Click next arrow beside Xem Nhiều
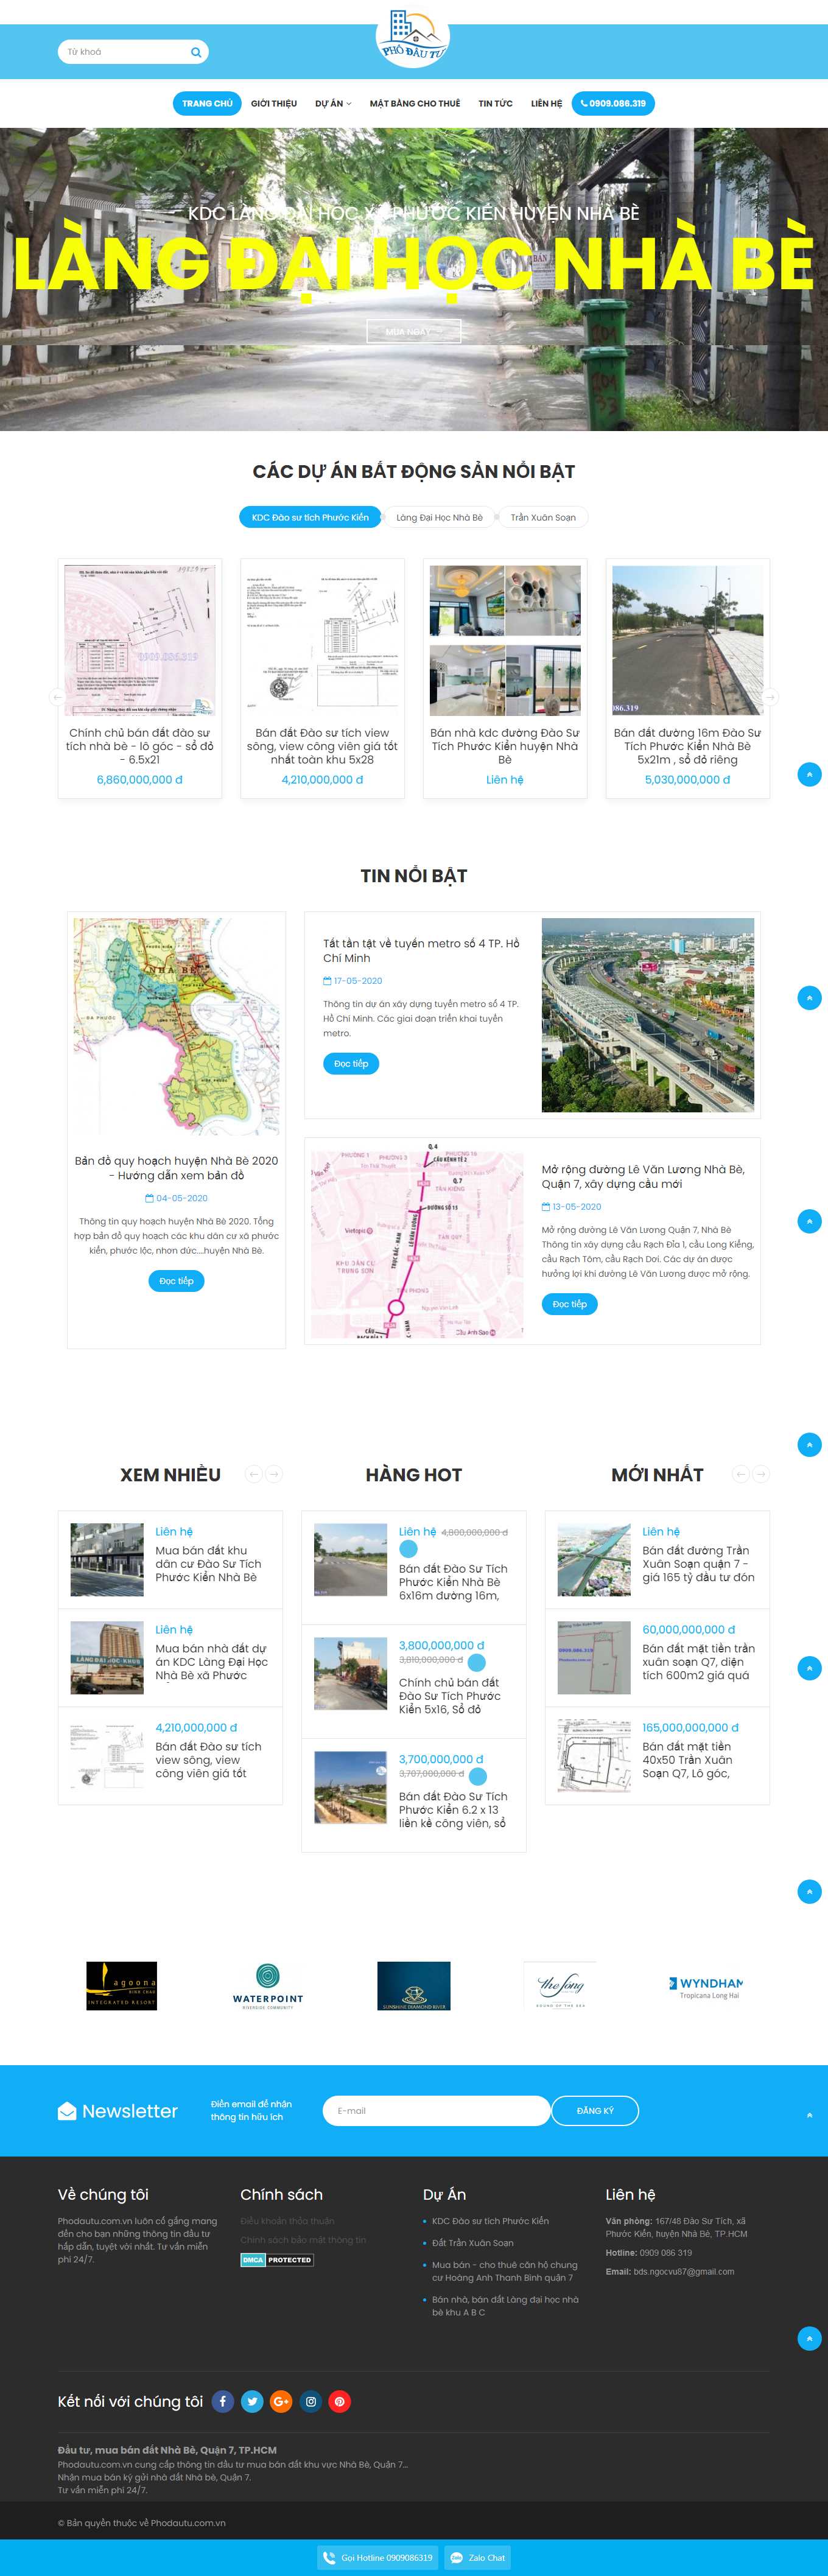 click(274, 1473)
